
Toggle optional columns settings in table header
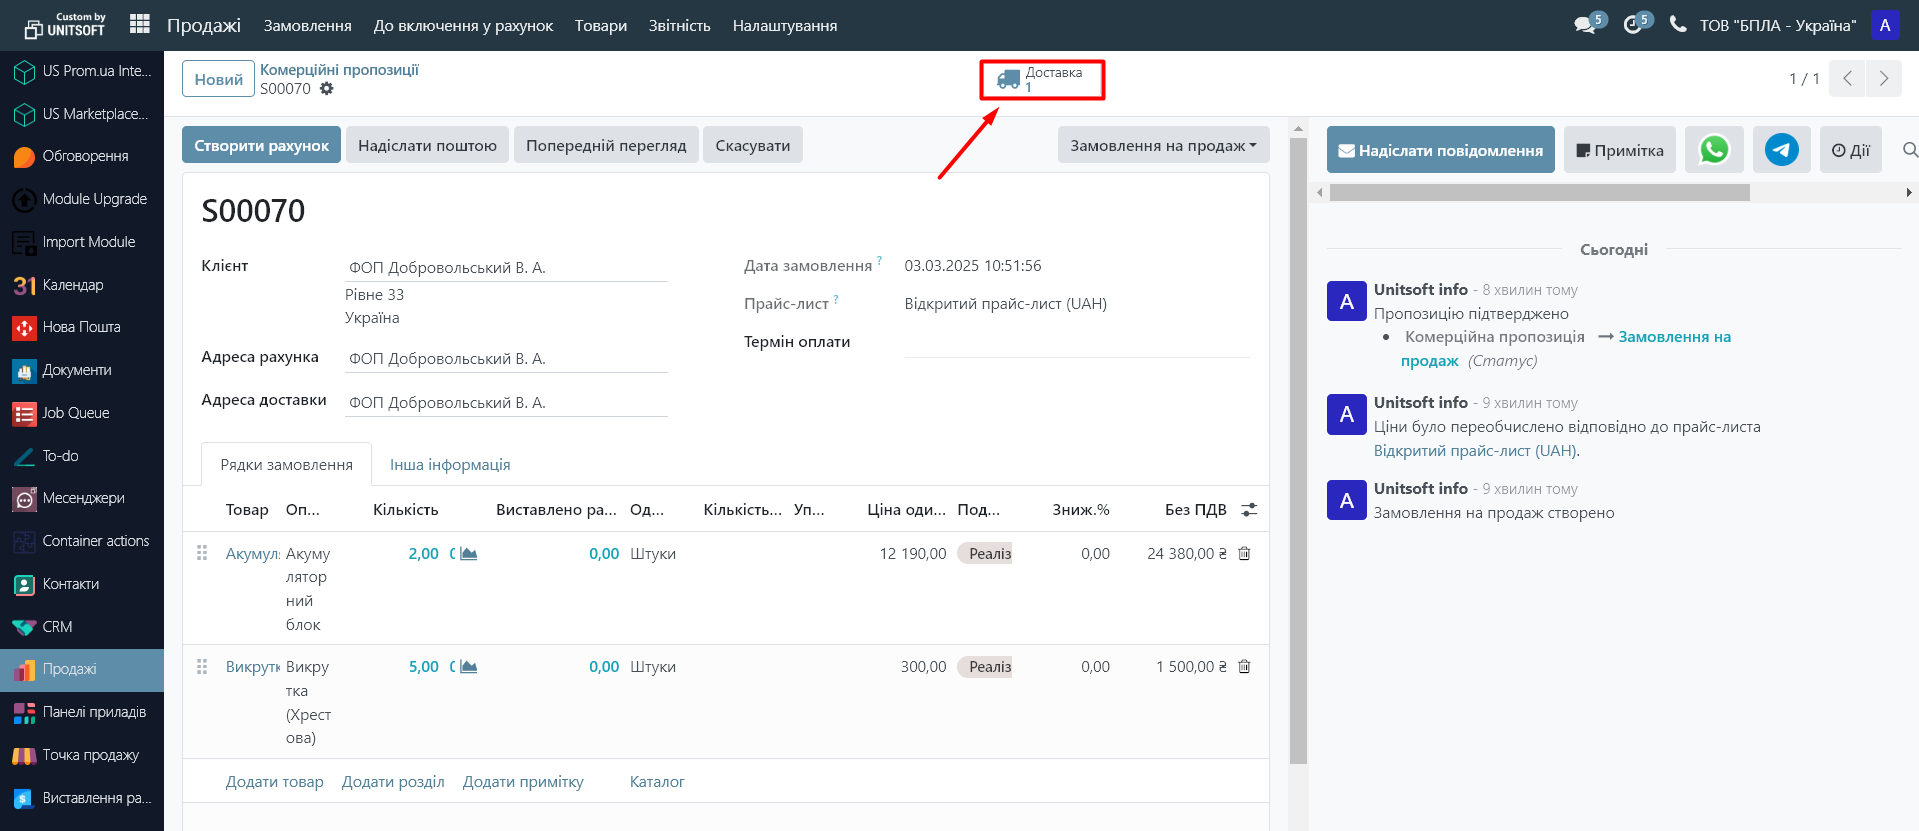(x=1249, y=510)
